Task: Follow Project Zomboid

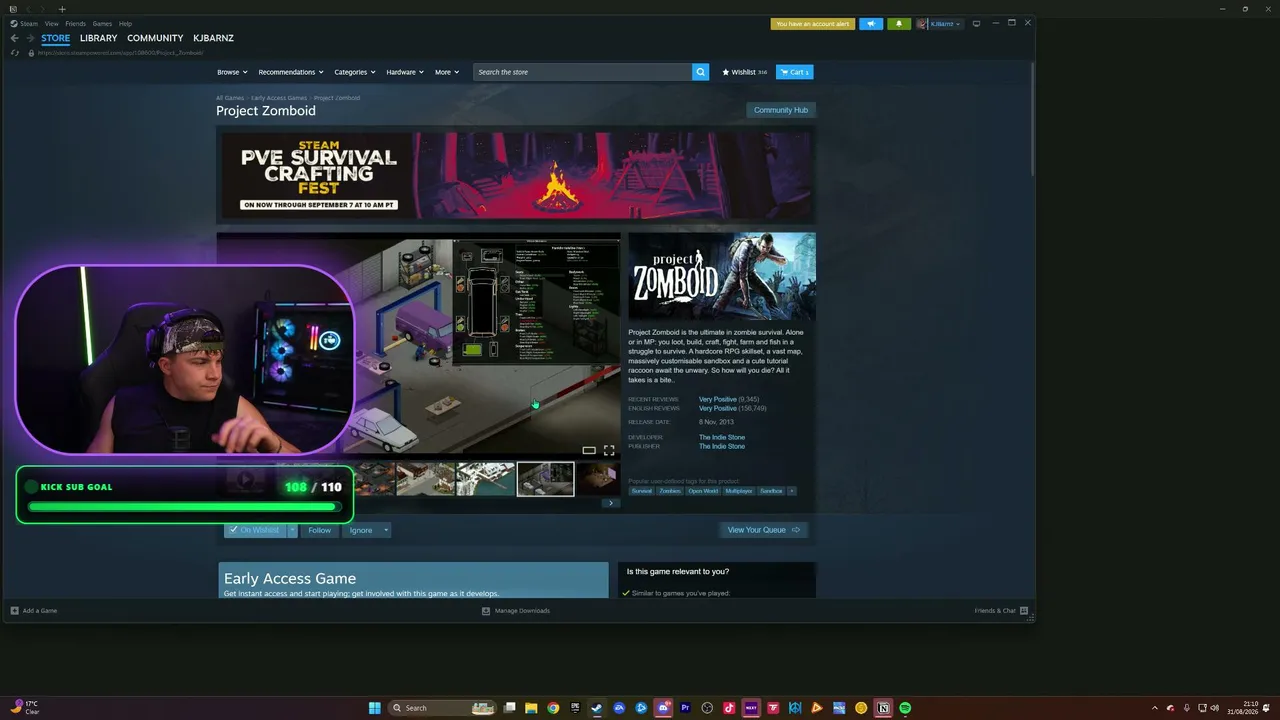Action: point(319,530)
